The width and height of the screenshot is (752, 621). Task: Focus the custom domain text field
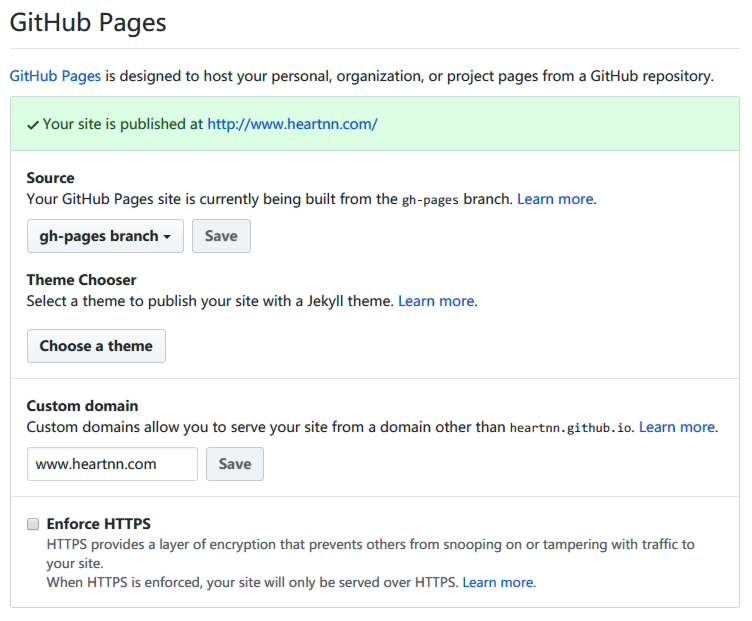[x=112, y=464]
